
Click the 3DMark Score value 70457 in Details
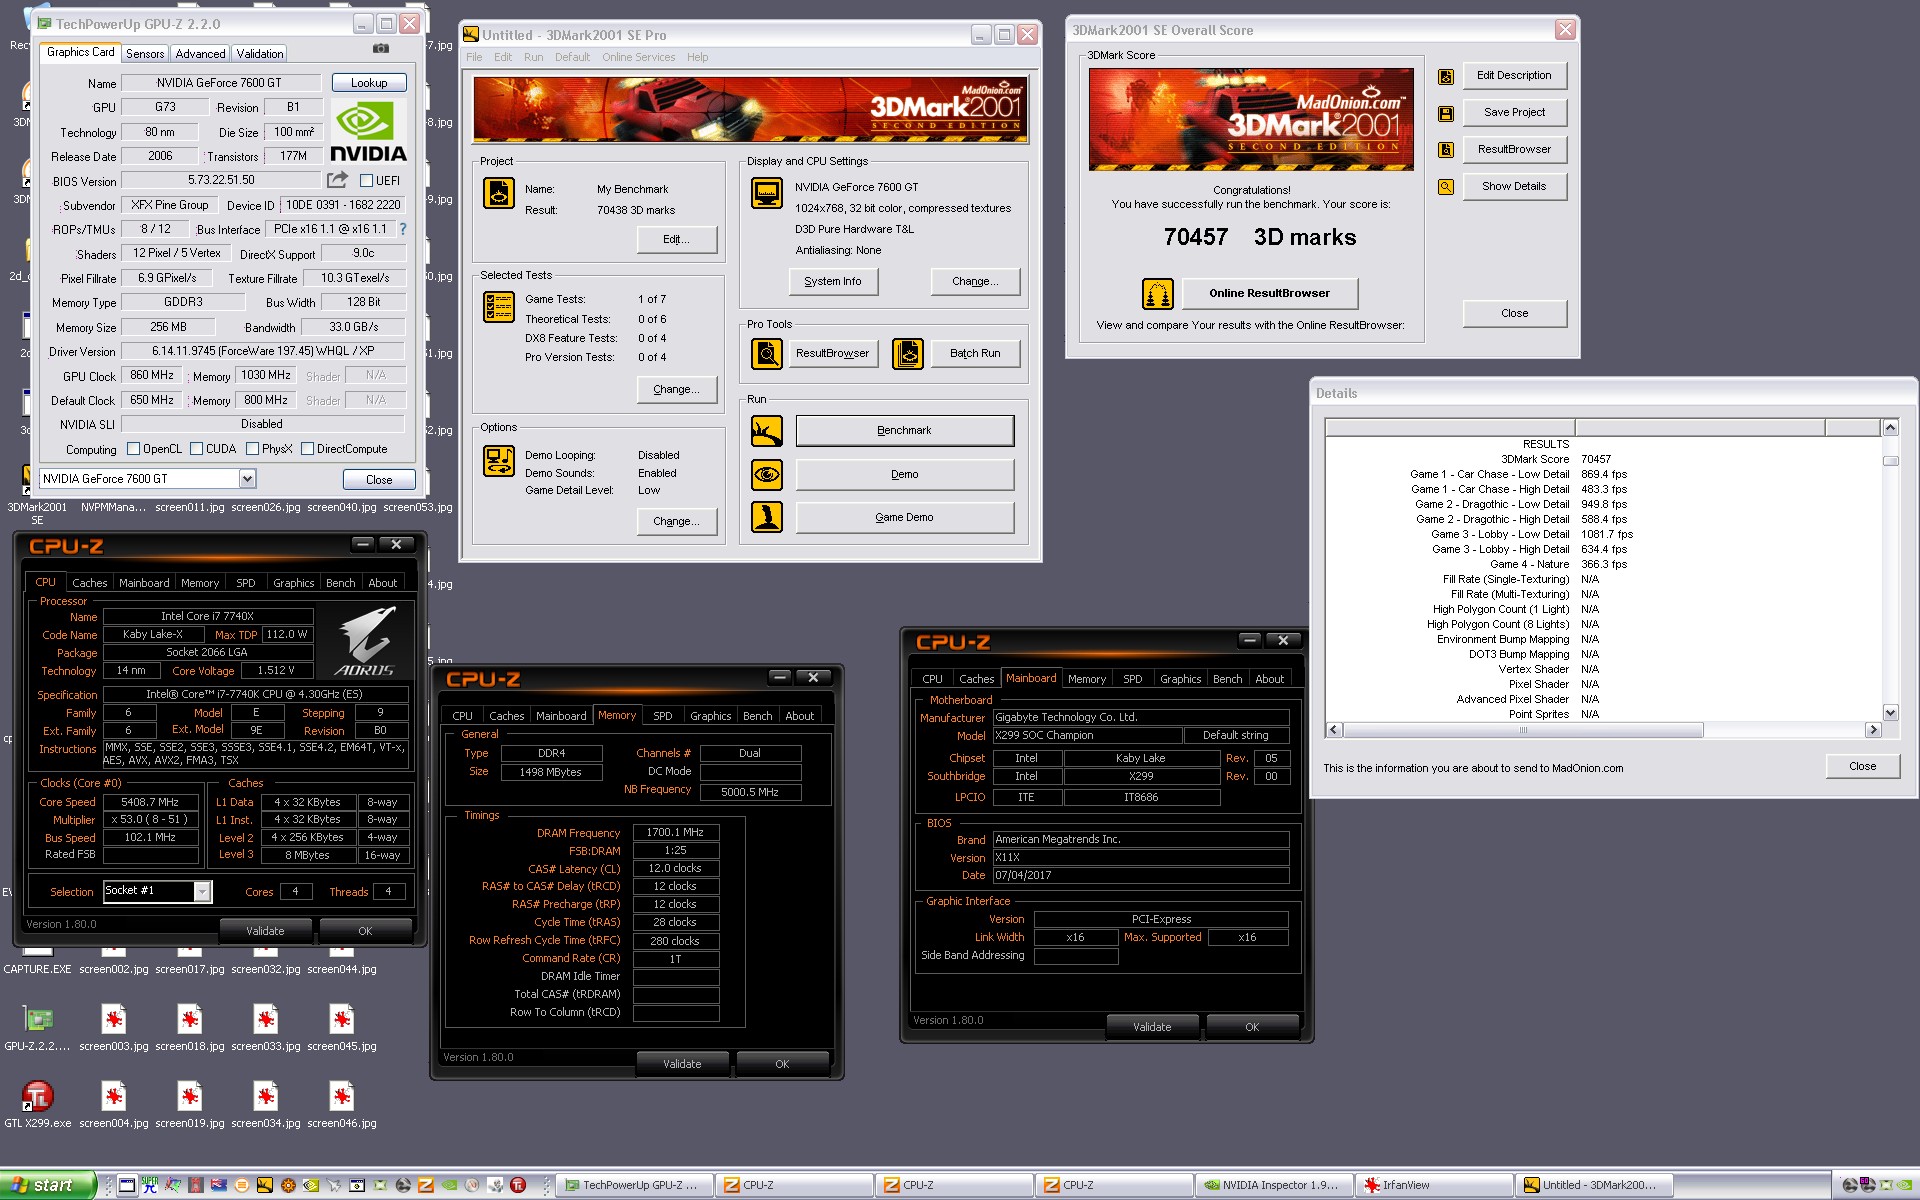pyautogui.click(x=1596, y=459)
